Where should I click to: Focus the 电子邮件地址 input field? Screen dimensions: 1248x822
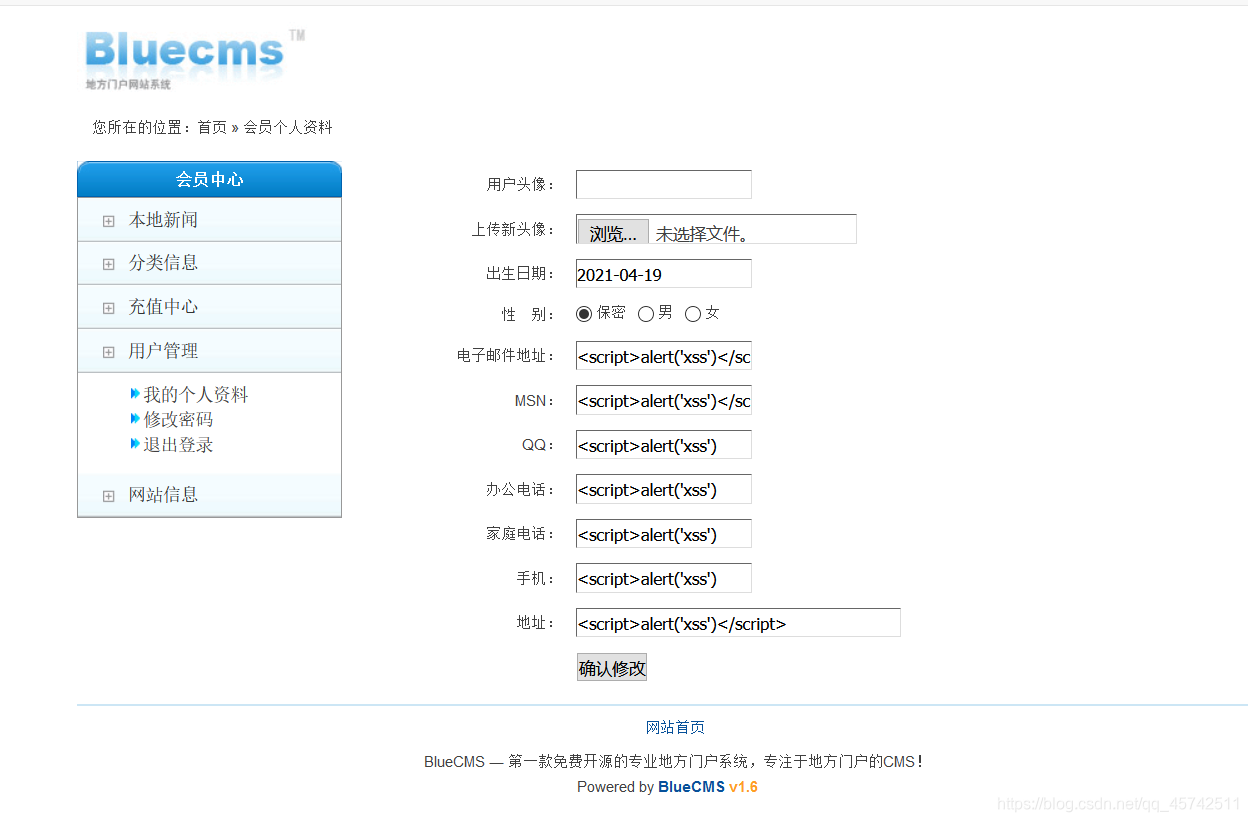tap(664, 356)
